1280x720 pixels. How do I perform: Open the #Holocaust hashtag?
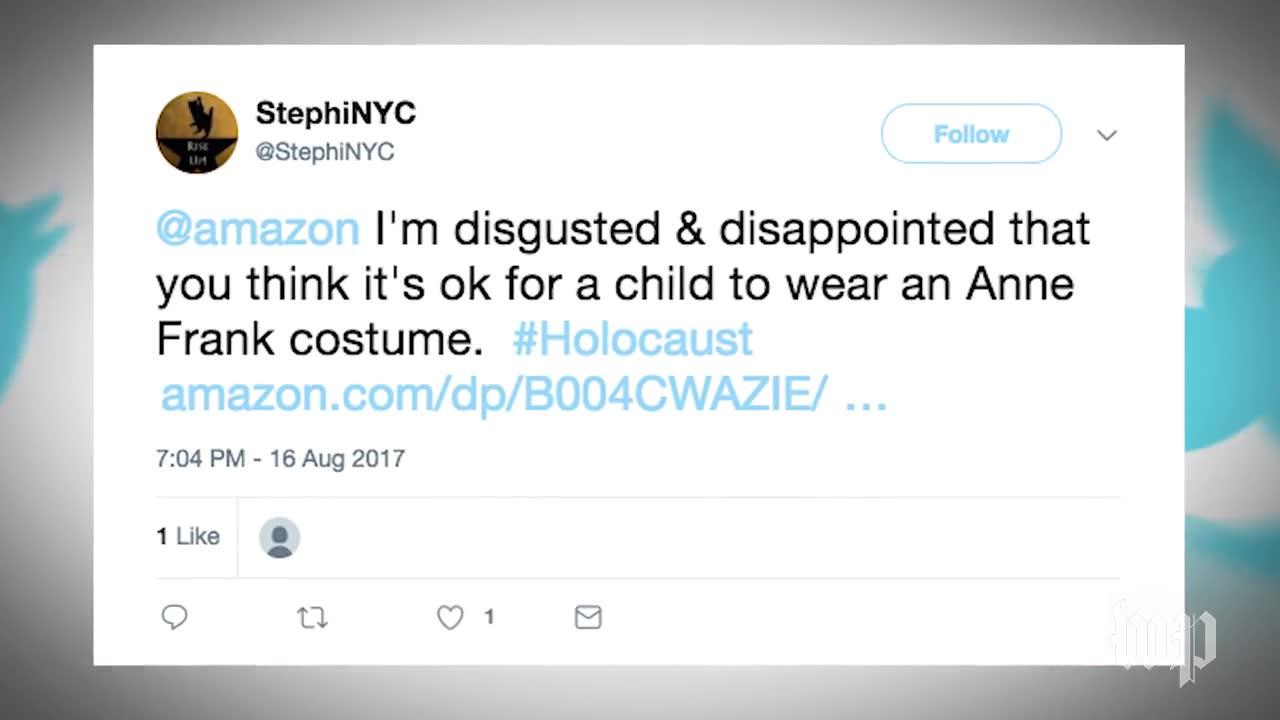(x=632, y=340)
